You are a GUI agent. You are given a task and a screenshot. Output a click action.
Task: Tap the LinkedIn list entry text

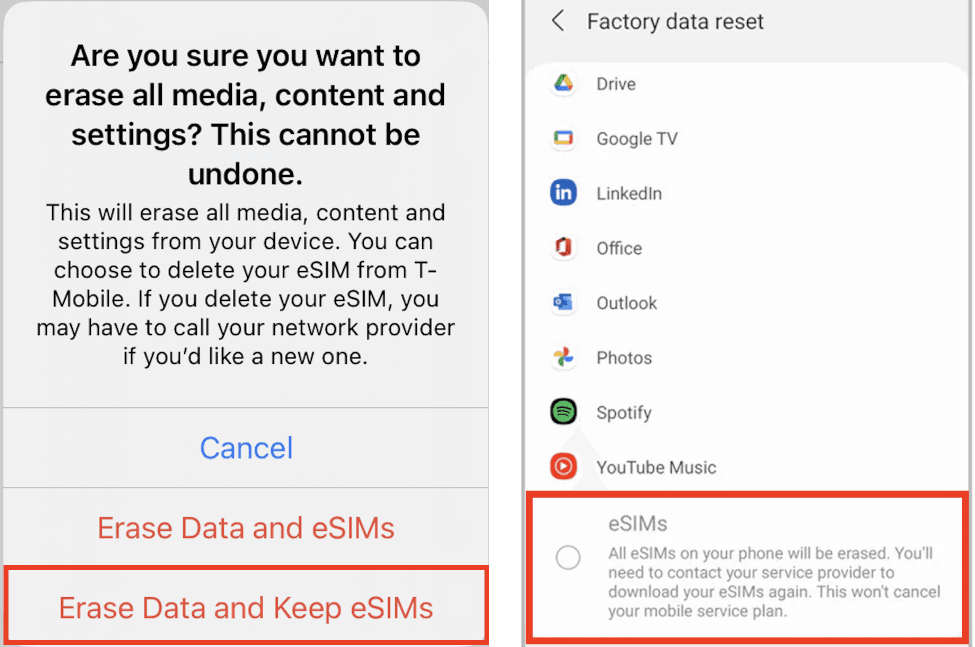coord(629,193)
